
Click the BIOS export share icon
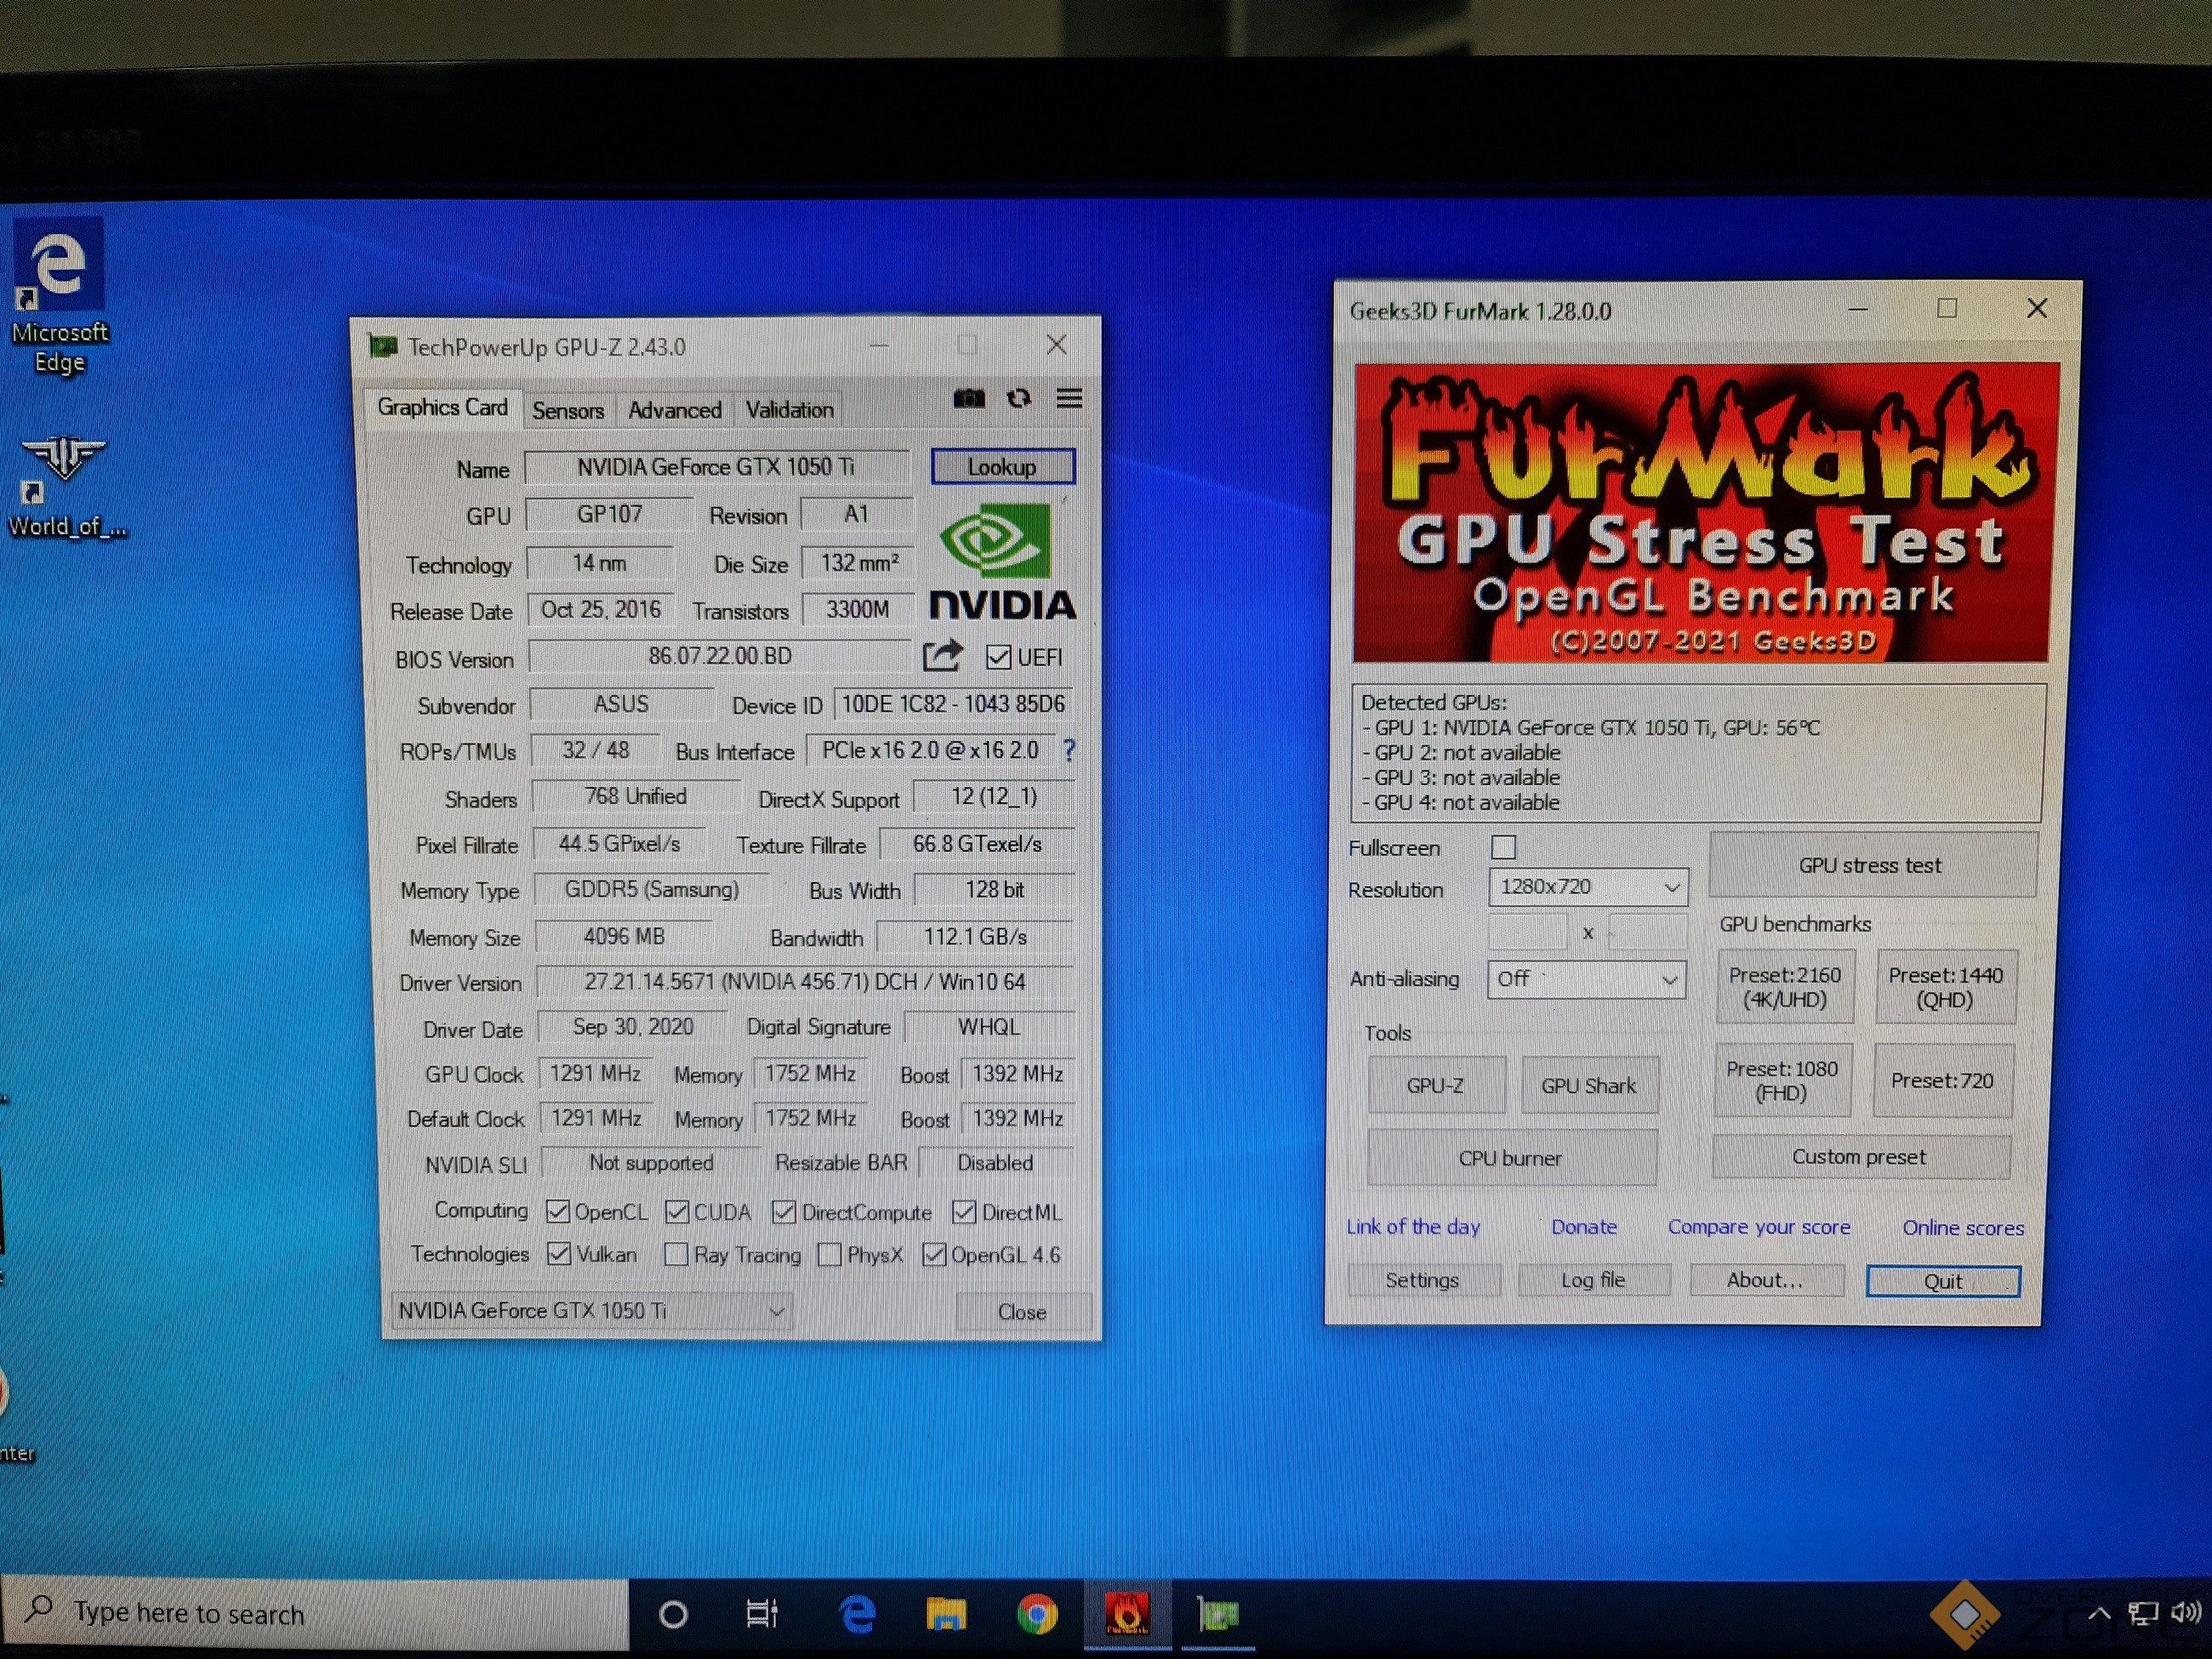click(x=942, y=656)
